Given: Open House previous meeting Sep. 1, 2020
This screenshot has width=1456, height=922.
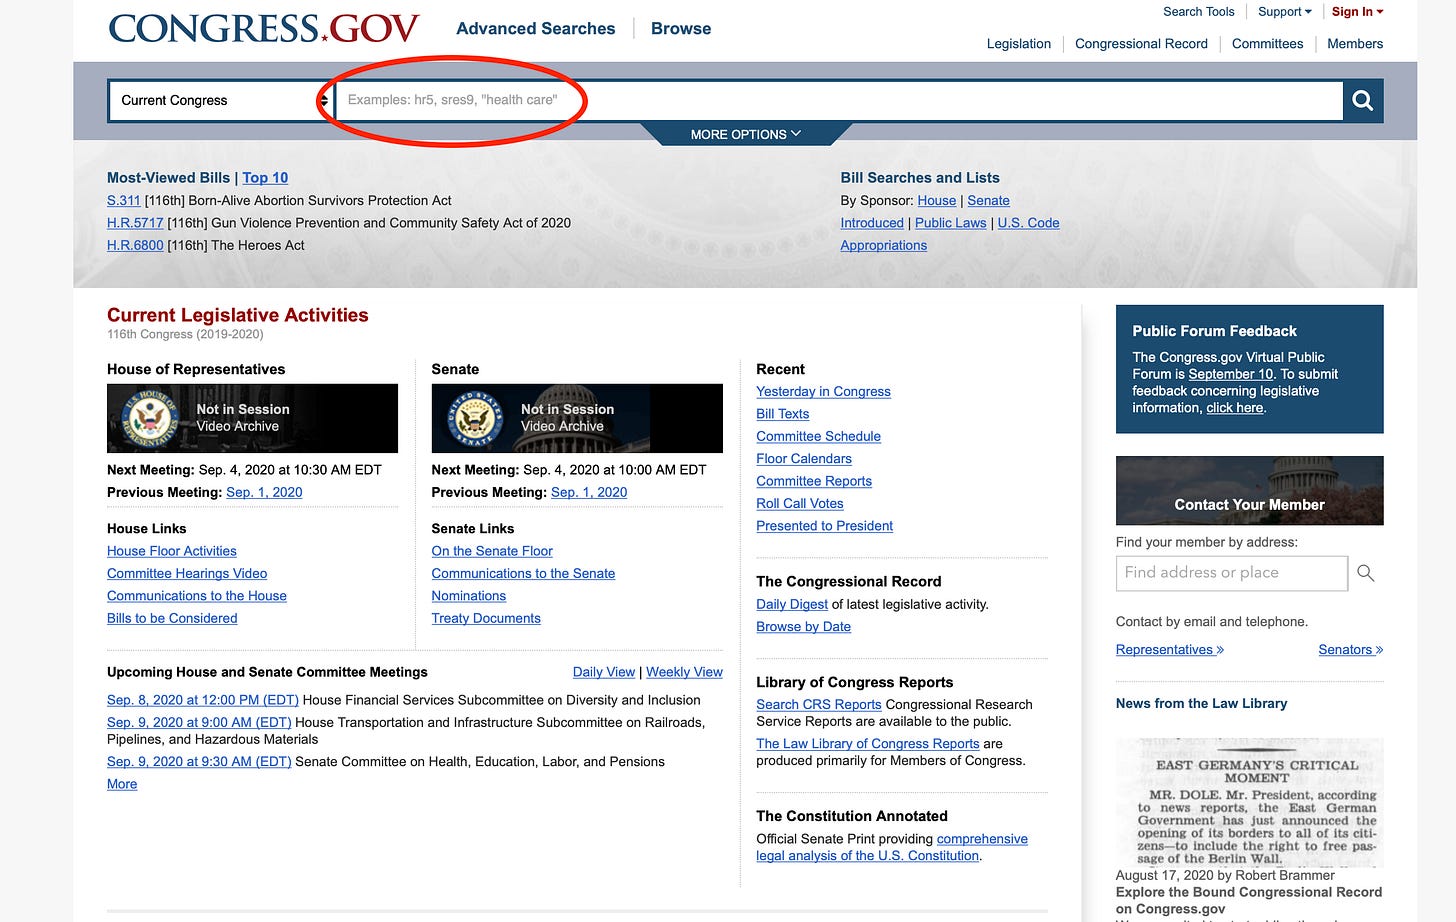Looking at the screenshot, I should coord(264,492).
